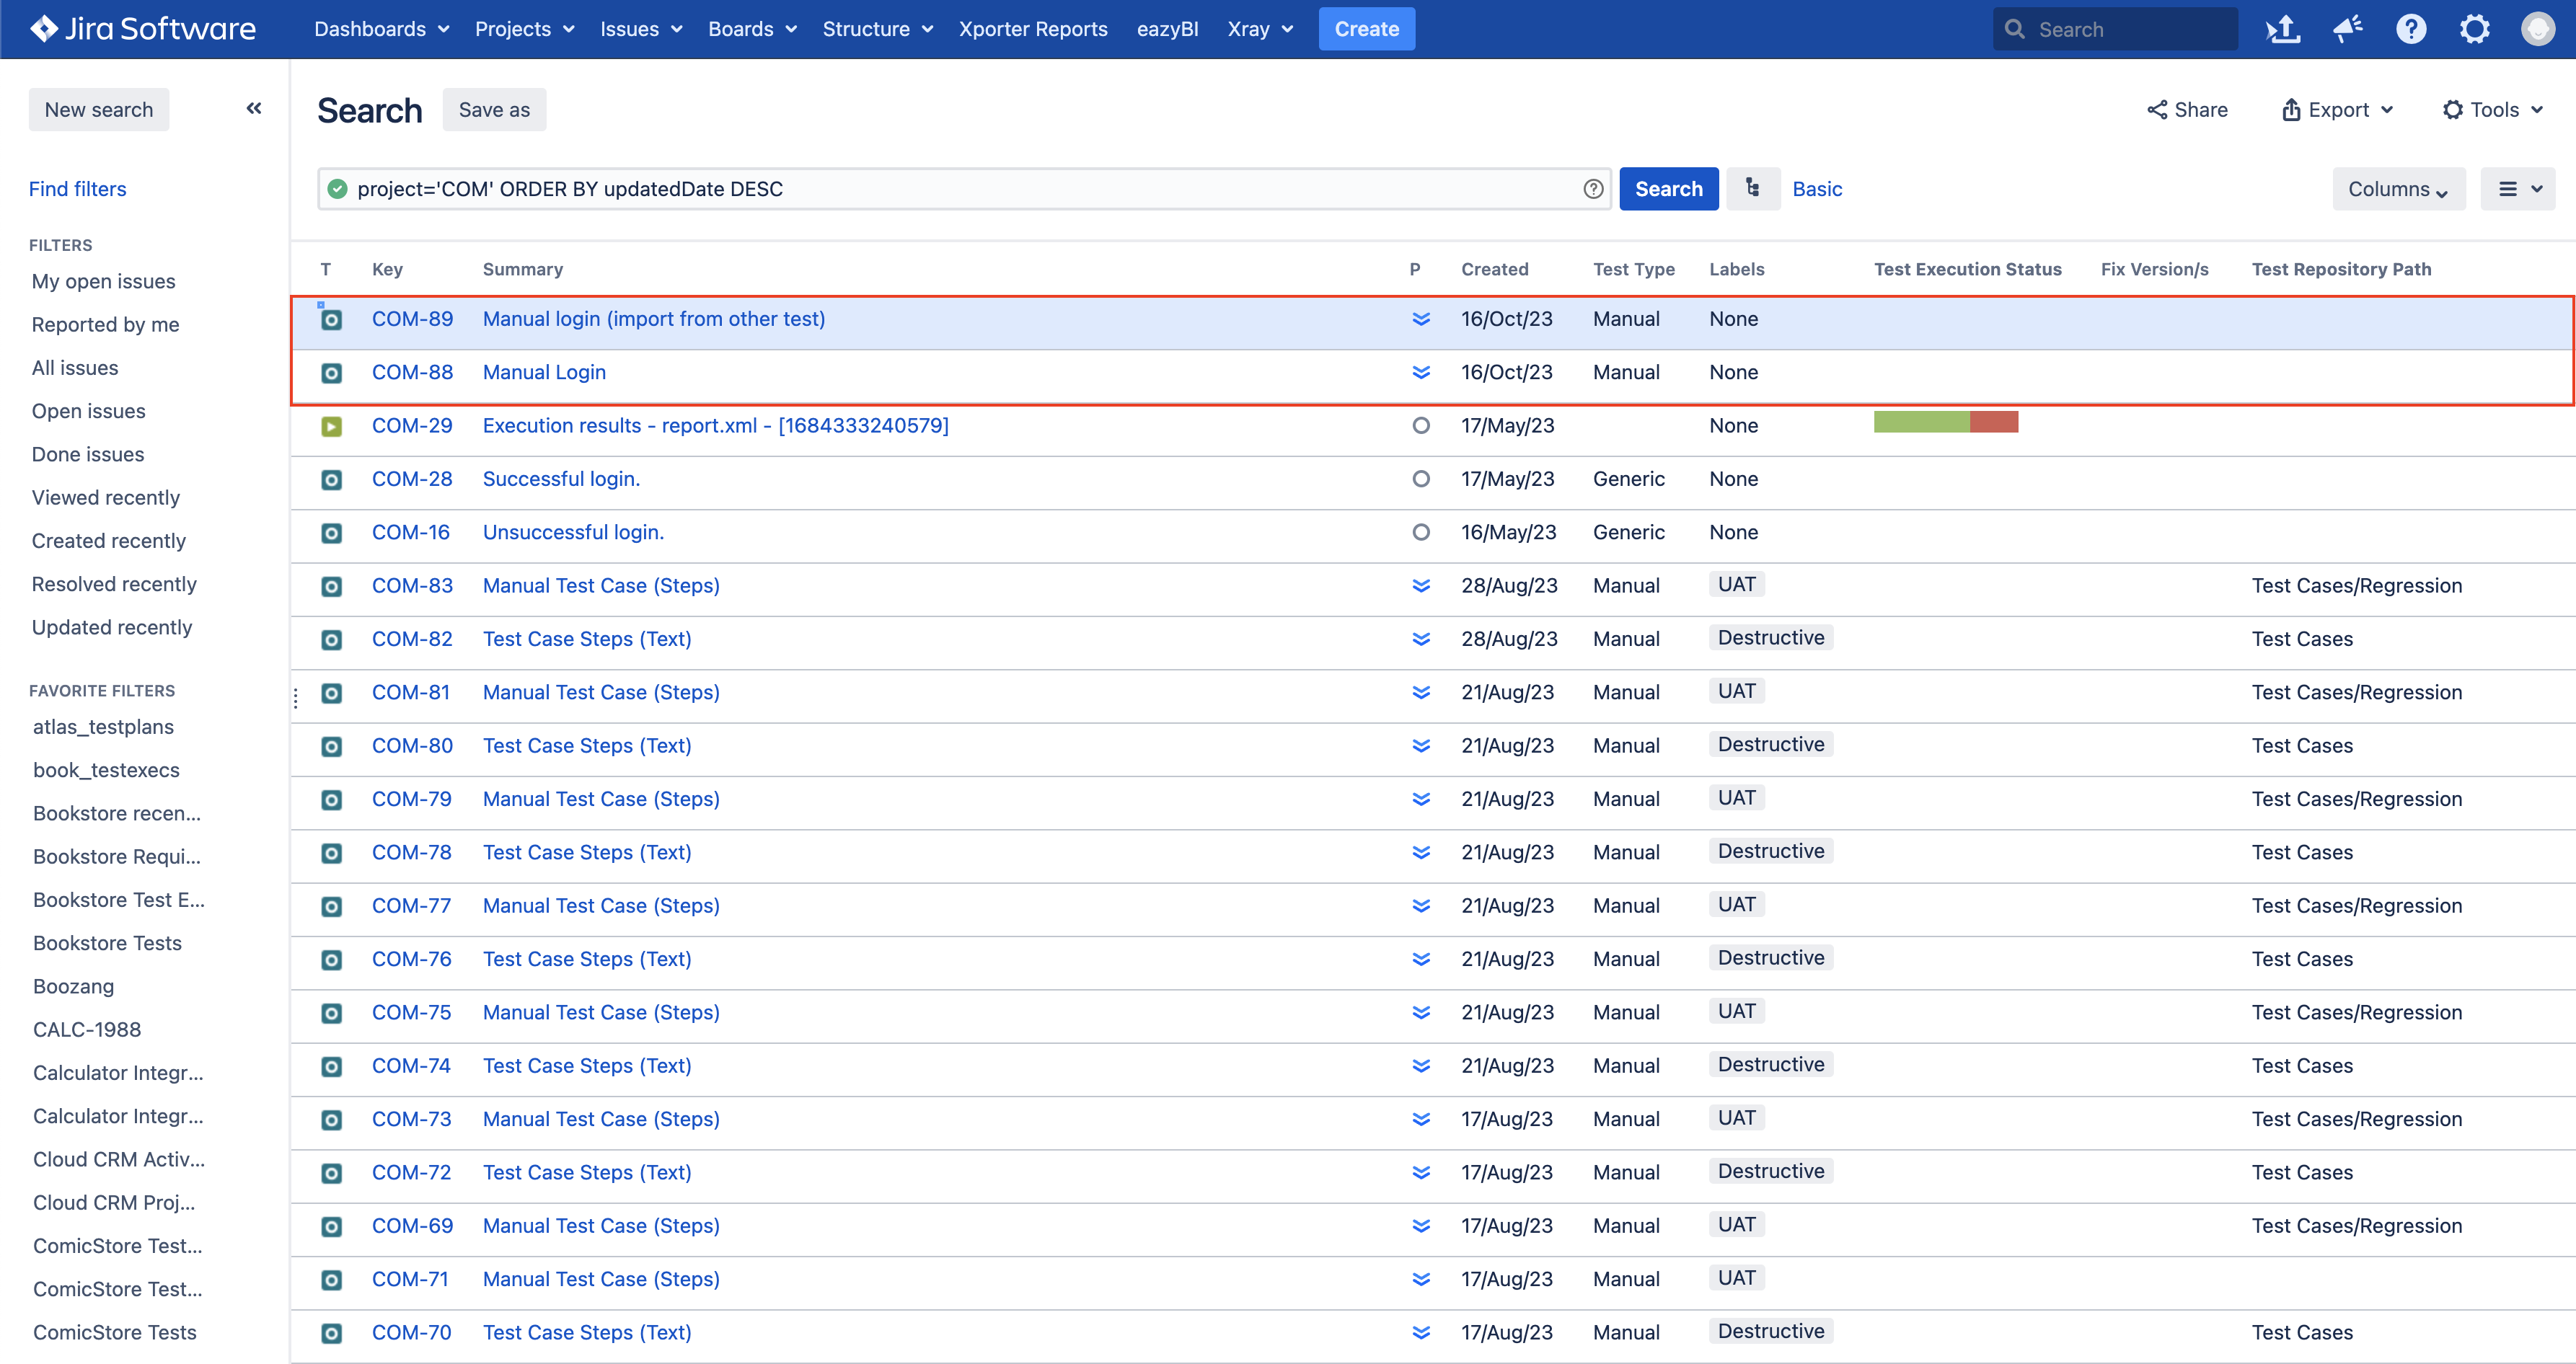Switch to Basic search mode
The width and height of the screenshot is (2576, 1364).
1816,189
